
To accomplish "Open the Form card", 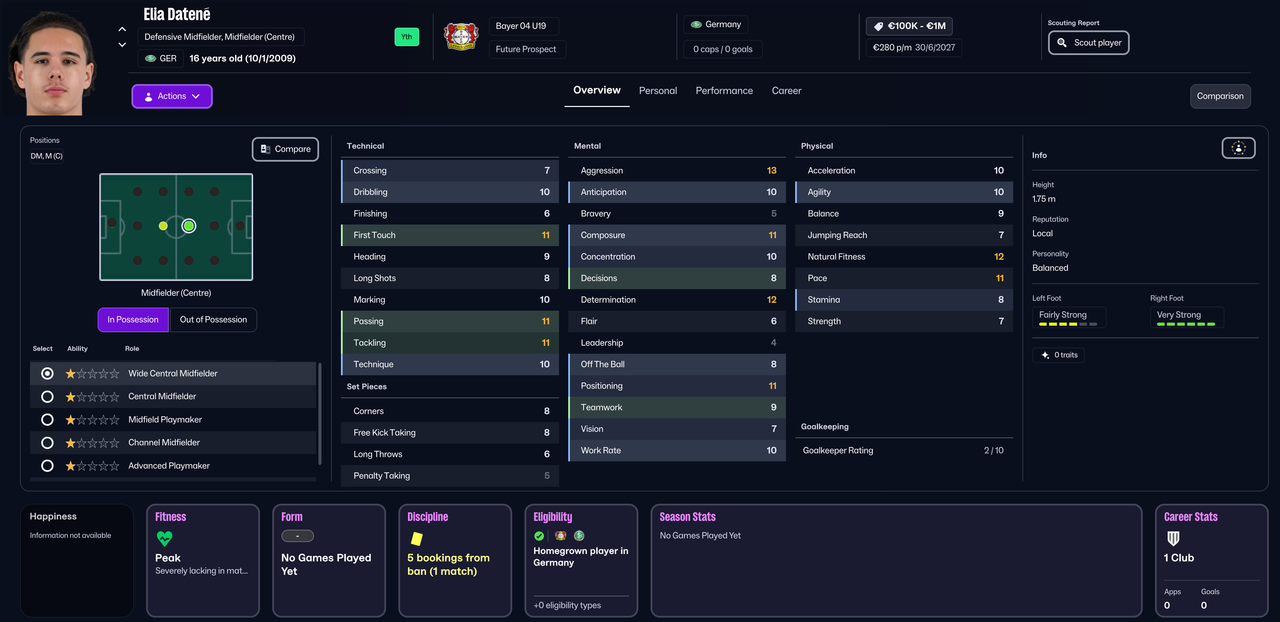I will click(329, 560).
